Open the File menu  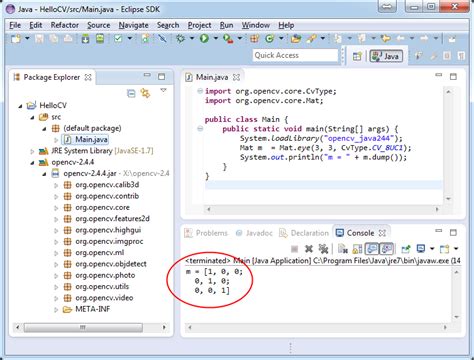click(x=15, y=25)
